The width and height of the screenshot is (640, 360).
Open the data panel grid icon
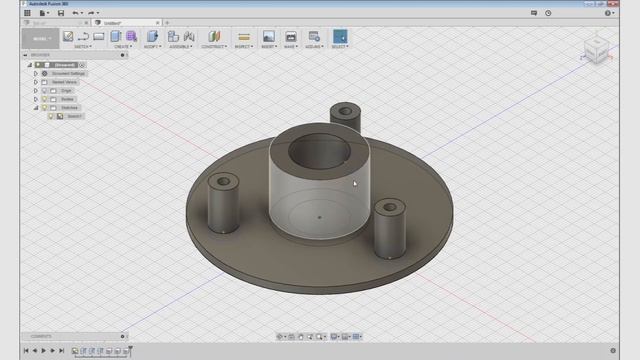[x=27, y=13]
